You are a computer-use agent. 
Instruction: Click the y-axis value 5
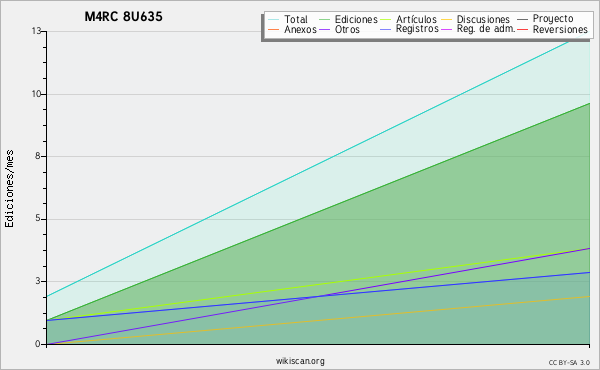click(38, 218)
